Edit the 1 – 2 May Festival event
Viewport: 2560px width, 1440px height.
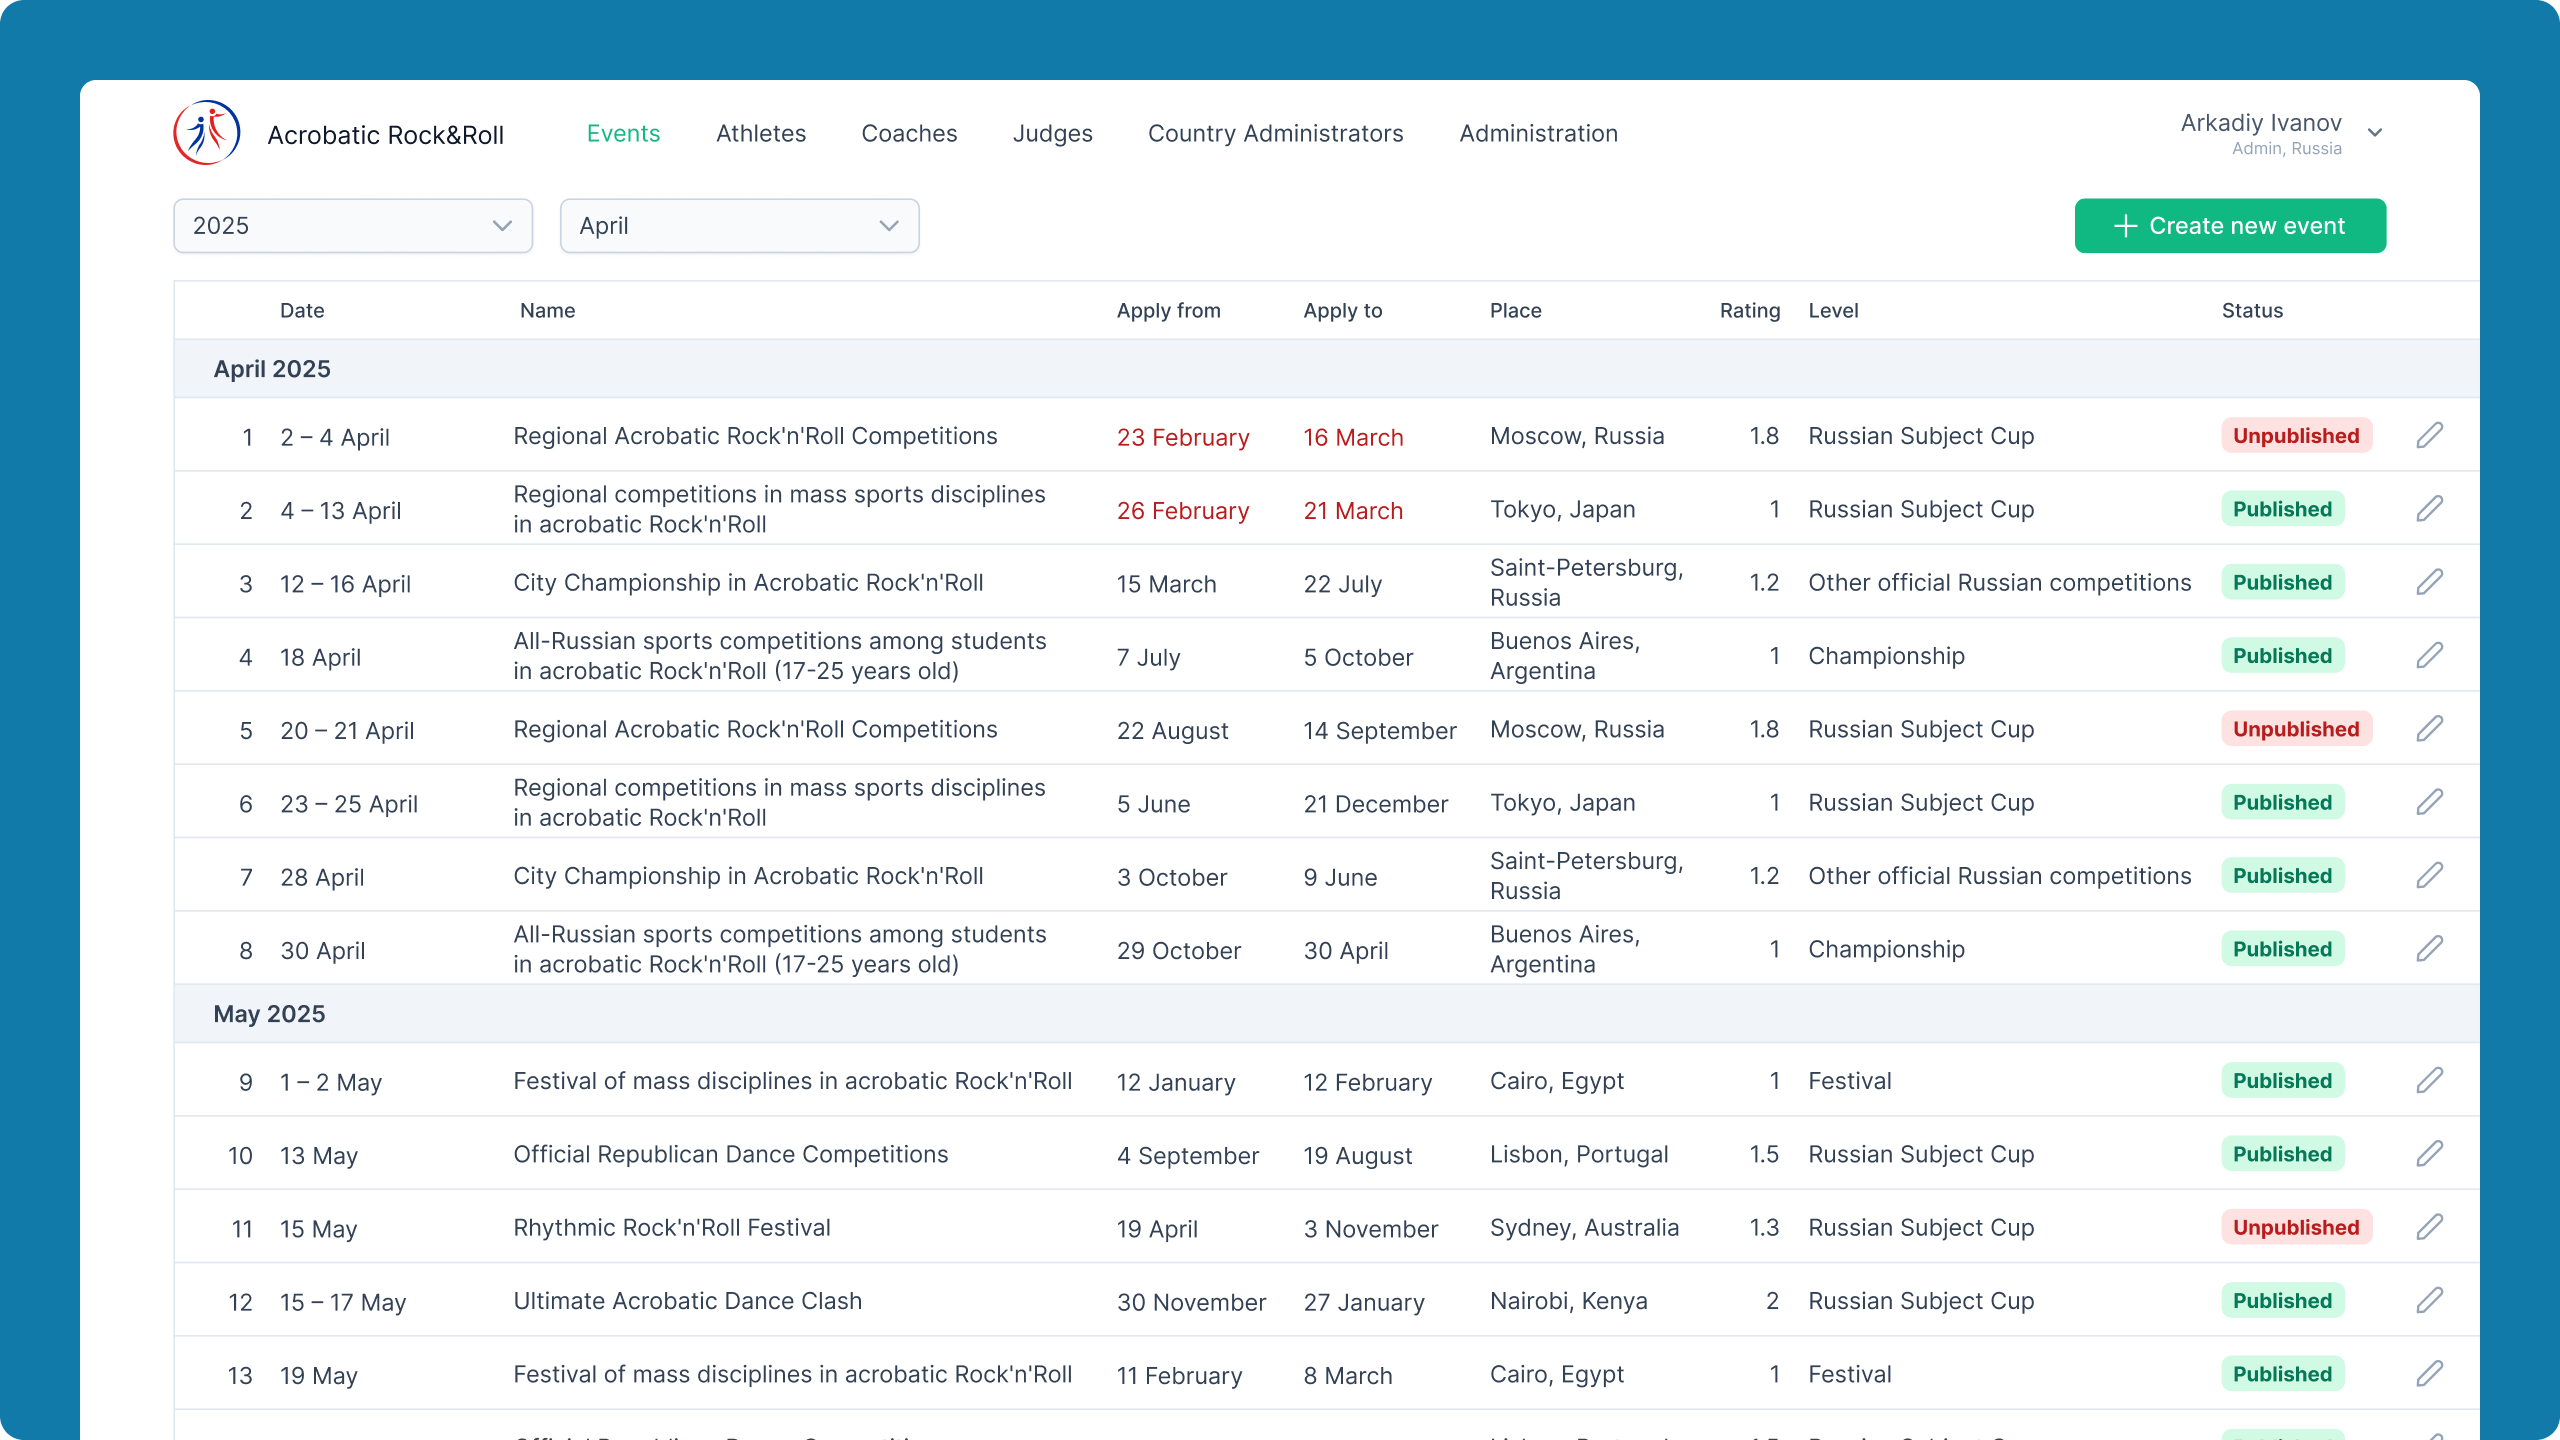tap(2430, 1081)
